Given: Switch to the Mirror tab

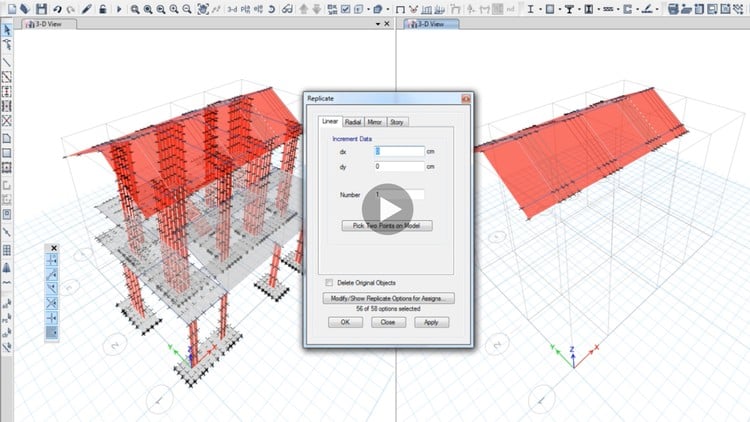Looking at the screenshot, I should click(375, 122).
